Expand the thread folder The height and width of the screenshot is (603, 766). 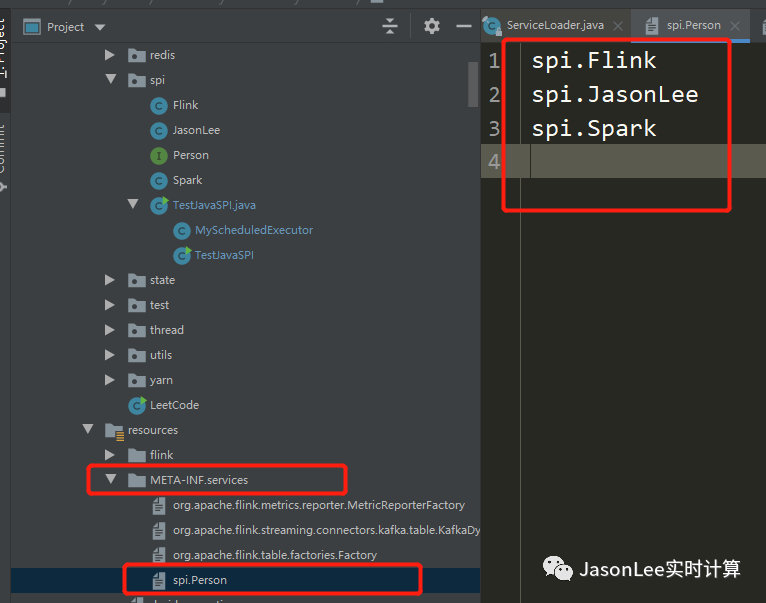click(x=110, y=330)
